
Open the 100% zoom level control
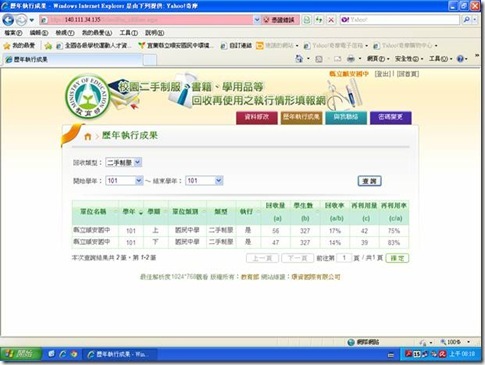tap(455, 342)
